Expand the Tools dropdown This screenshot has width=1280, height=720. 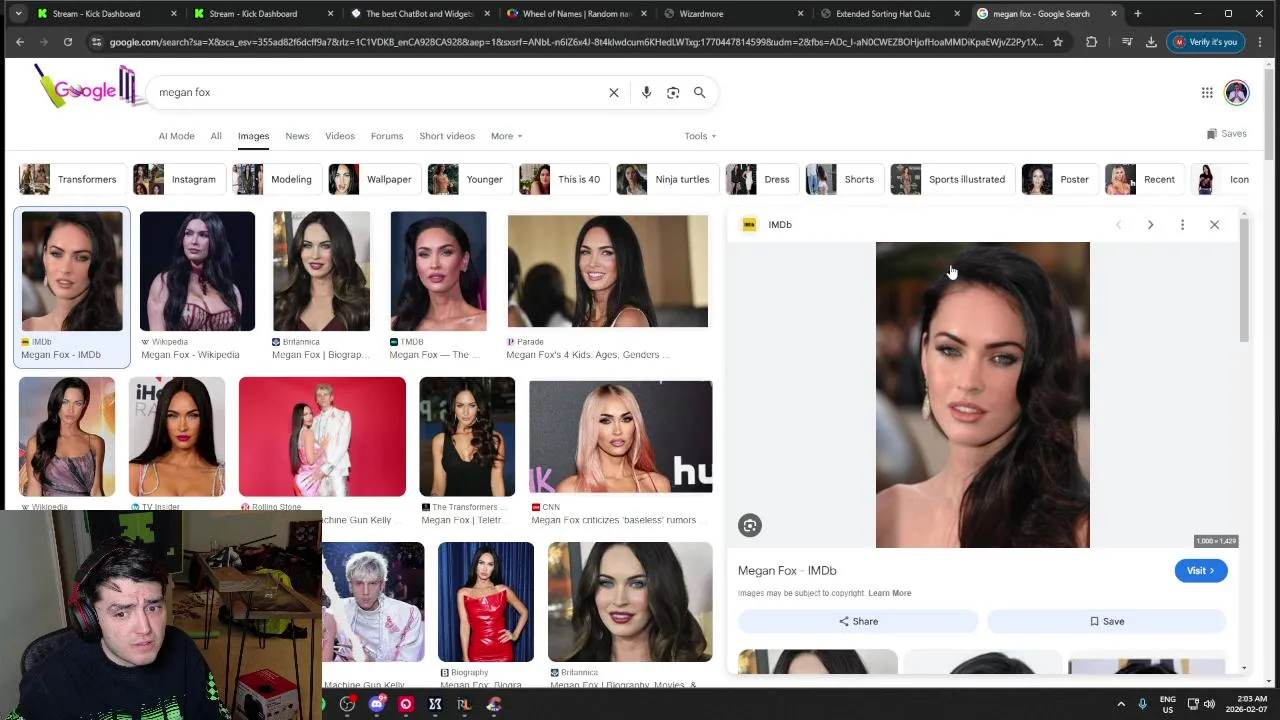[700, 136]
